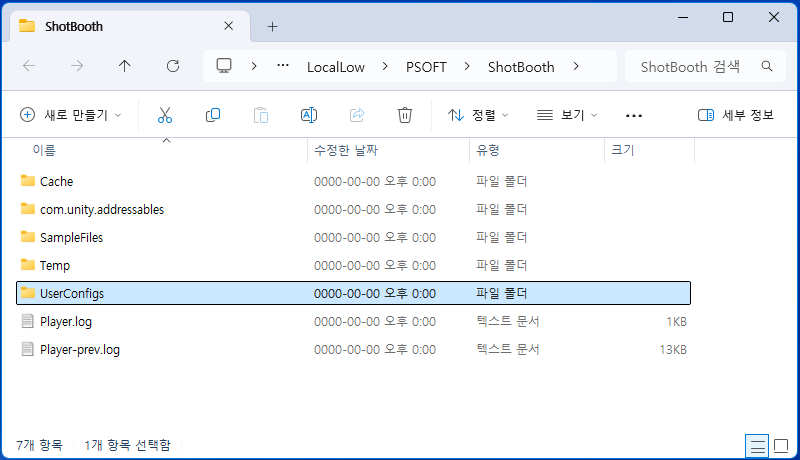Open the See more ellipsis menu
Viewport: 800px width, 460px height.
coord(633,115)
